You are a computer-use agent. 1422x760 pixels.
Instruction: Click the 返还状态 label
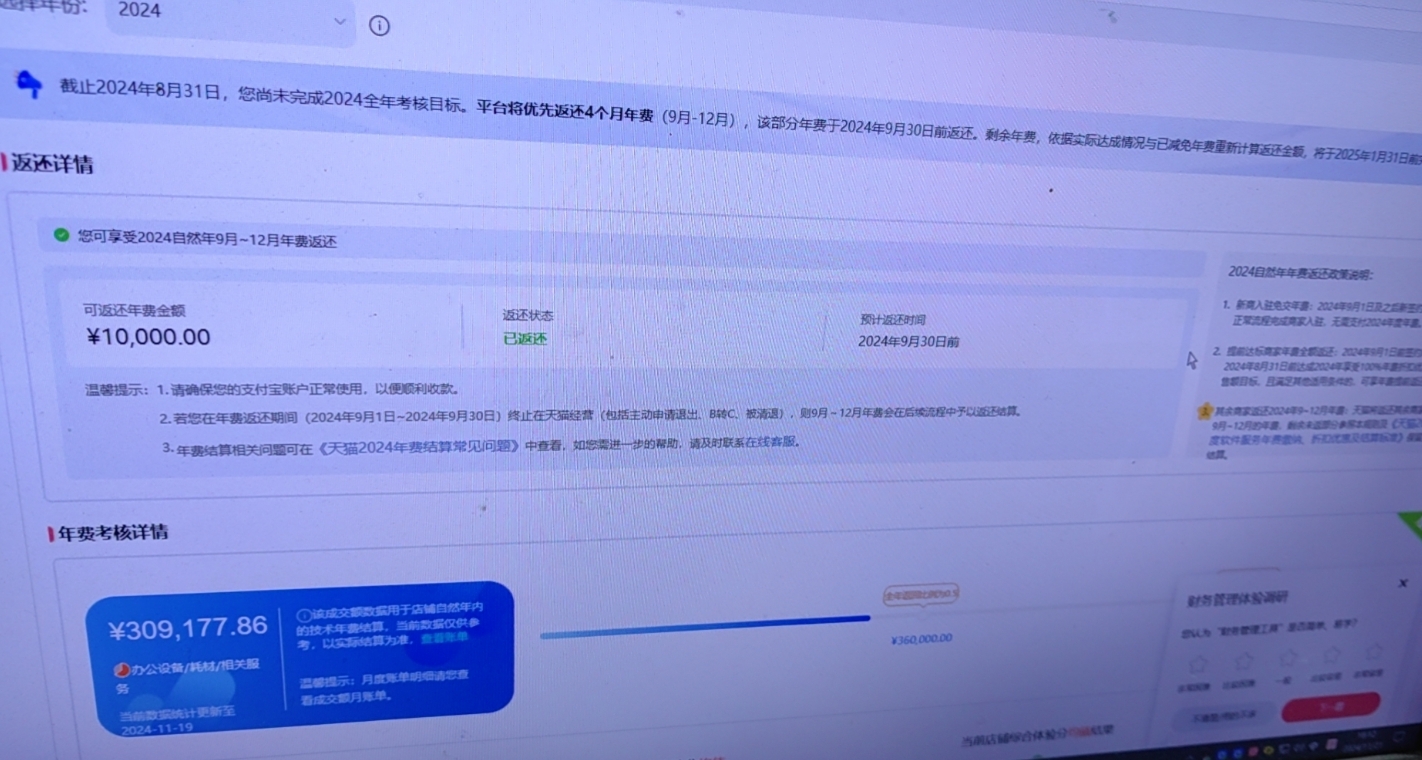tap(528, 315)
